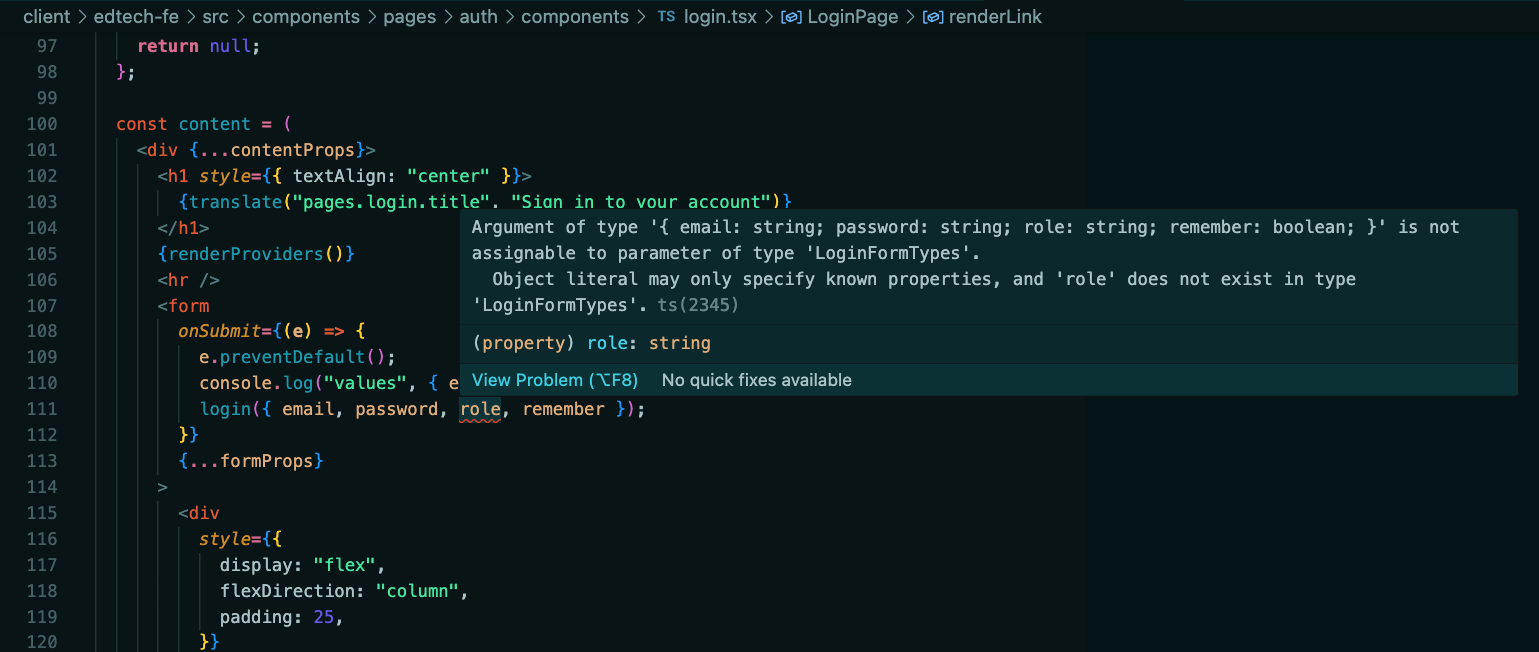Select the pages breadcrumb segment
The image size is (1539, 652).
point(409,17)
